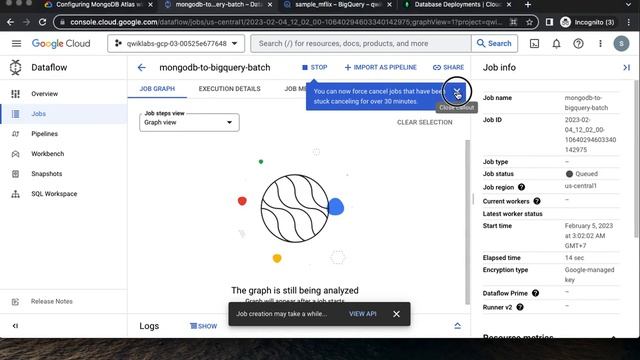Screen dimensions: 640x360
Task: Close the force cancel callout
Action: point(457,91)
